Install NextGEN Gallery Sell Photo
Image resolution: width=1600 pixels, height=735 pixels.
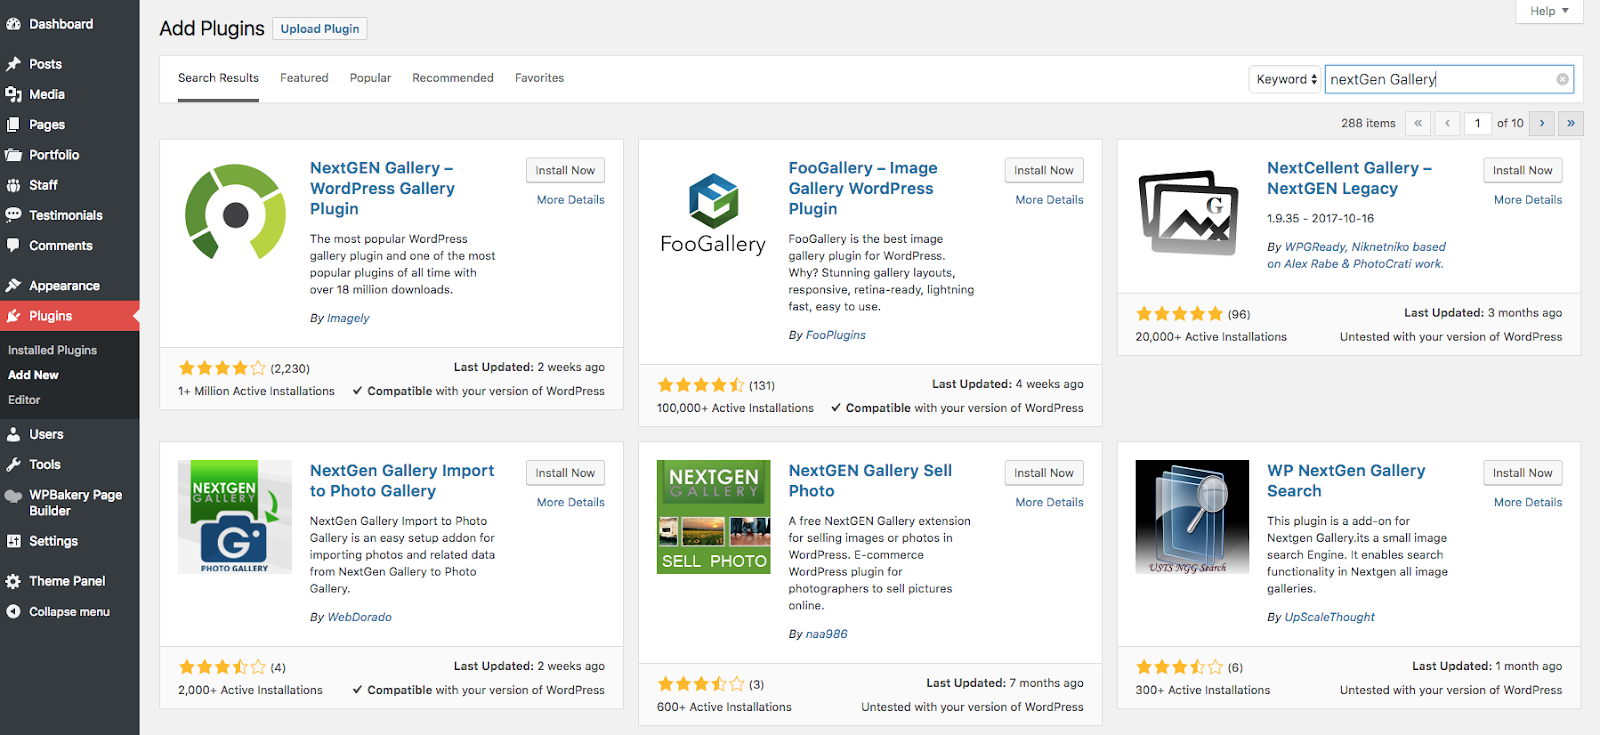[1044, 473]
